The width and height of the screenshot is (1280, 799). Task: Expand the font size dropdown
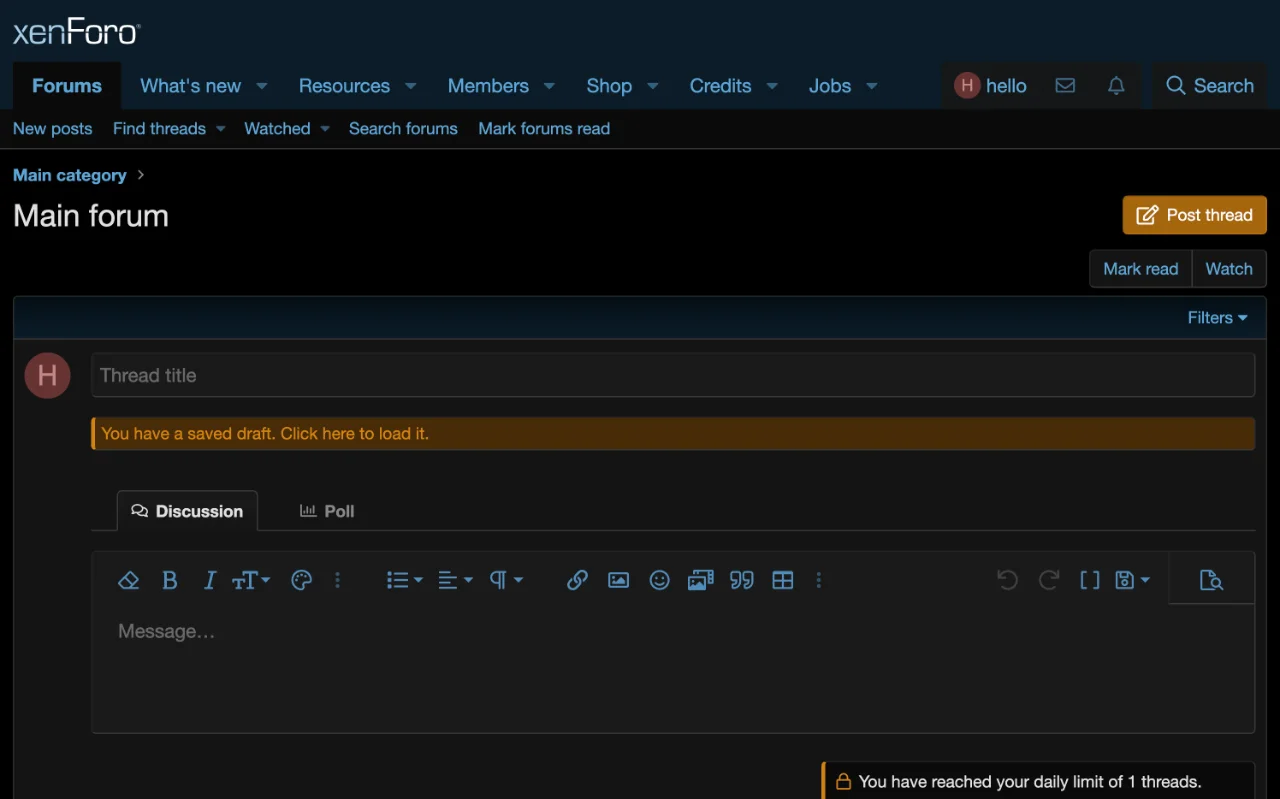[251, 580]
